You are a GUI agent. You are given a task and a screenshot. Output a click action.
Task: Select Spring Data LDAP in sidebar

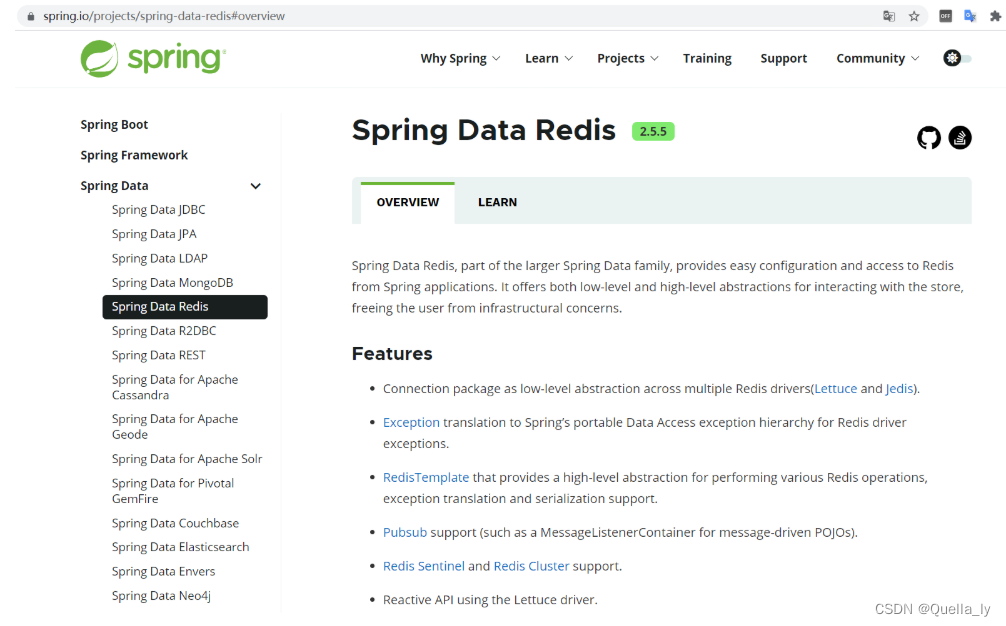coord(160,258)
